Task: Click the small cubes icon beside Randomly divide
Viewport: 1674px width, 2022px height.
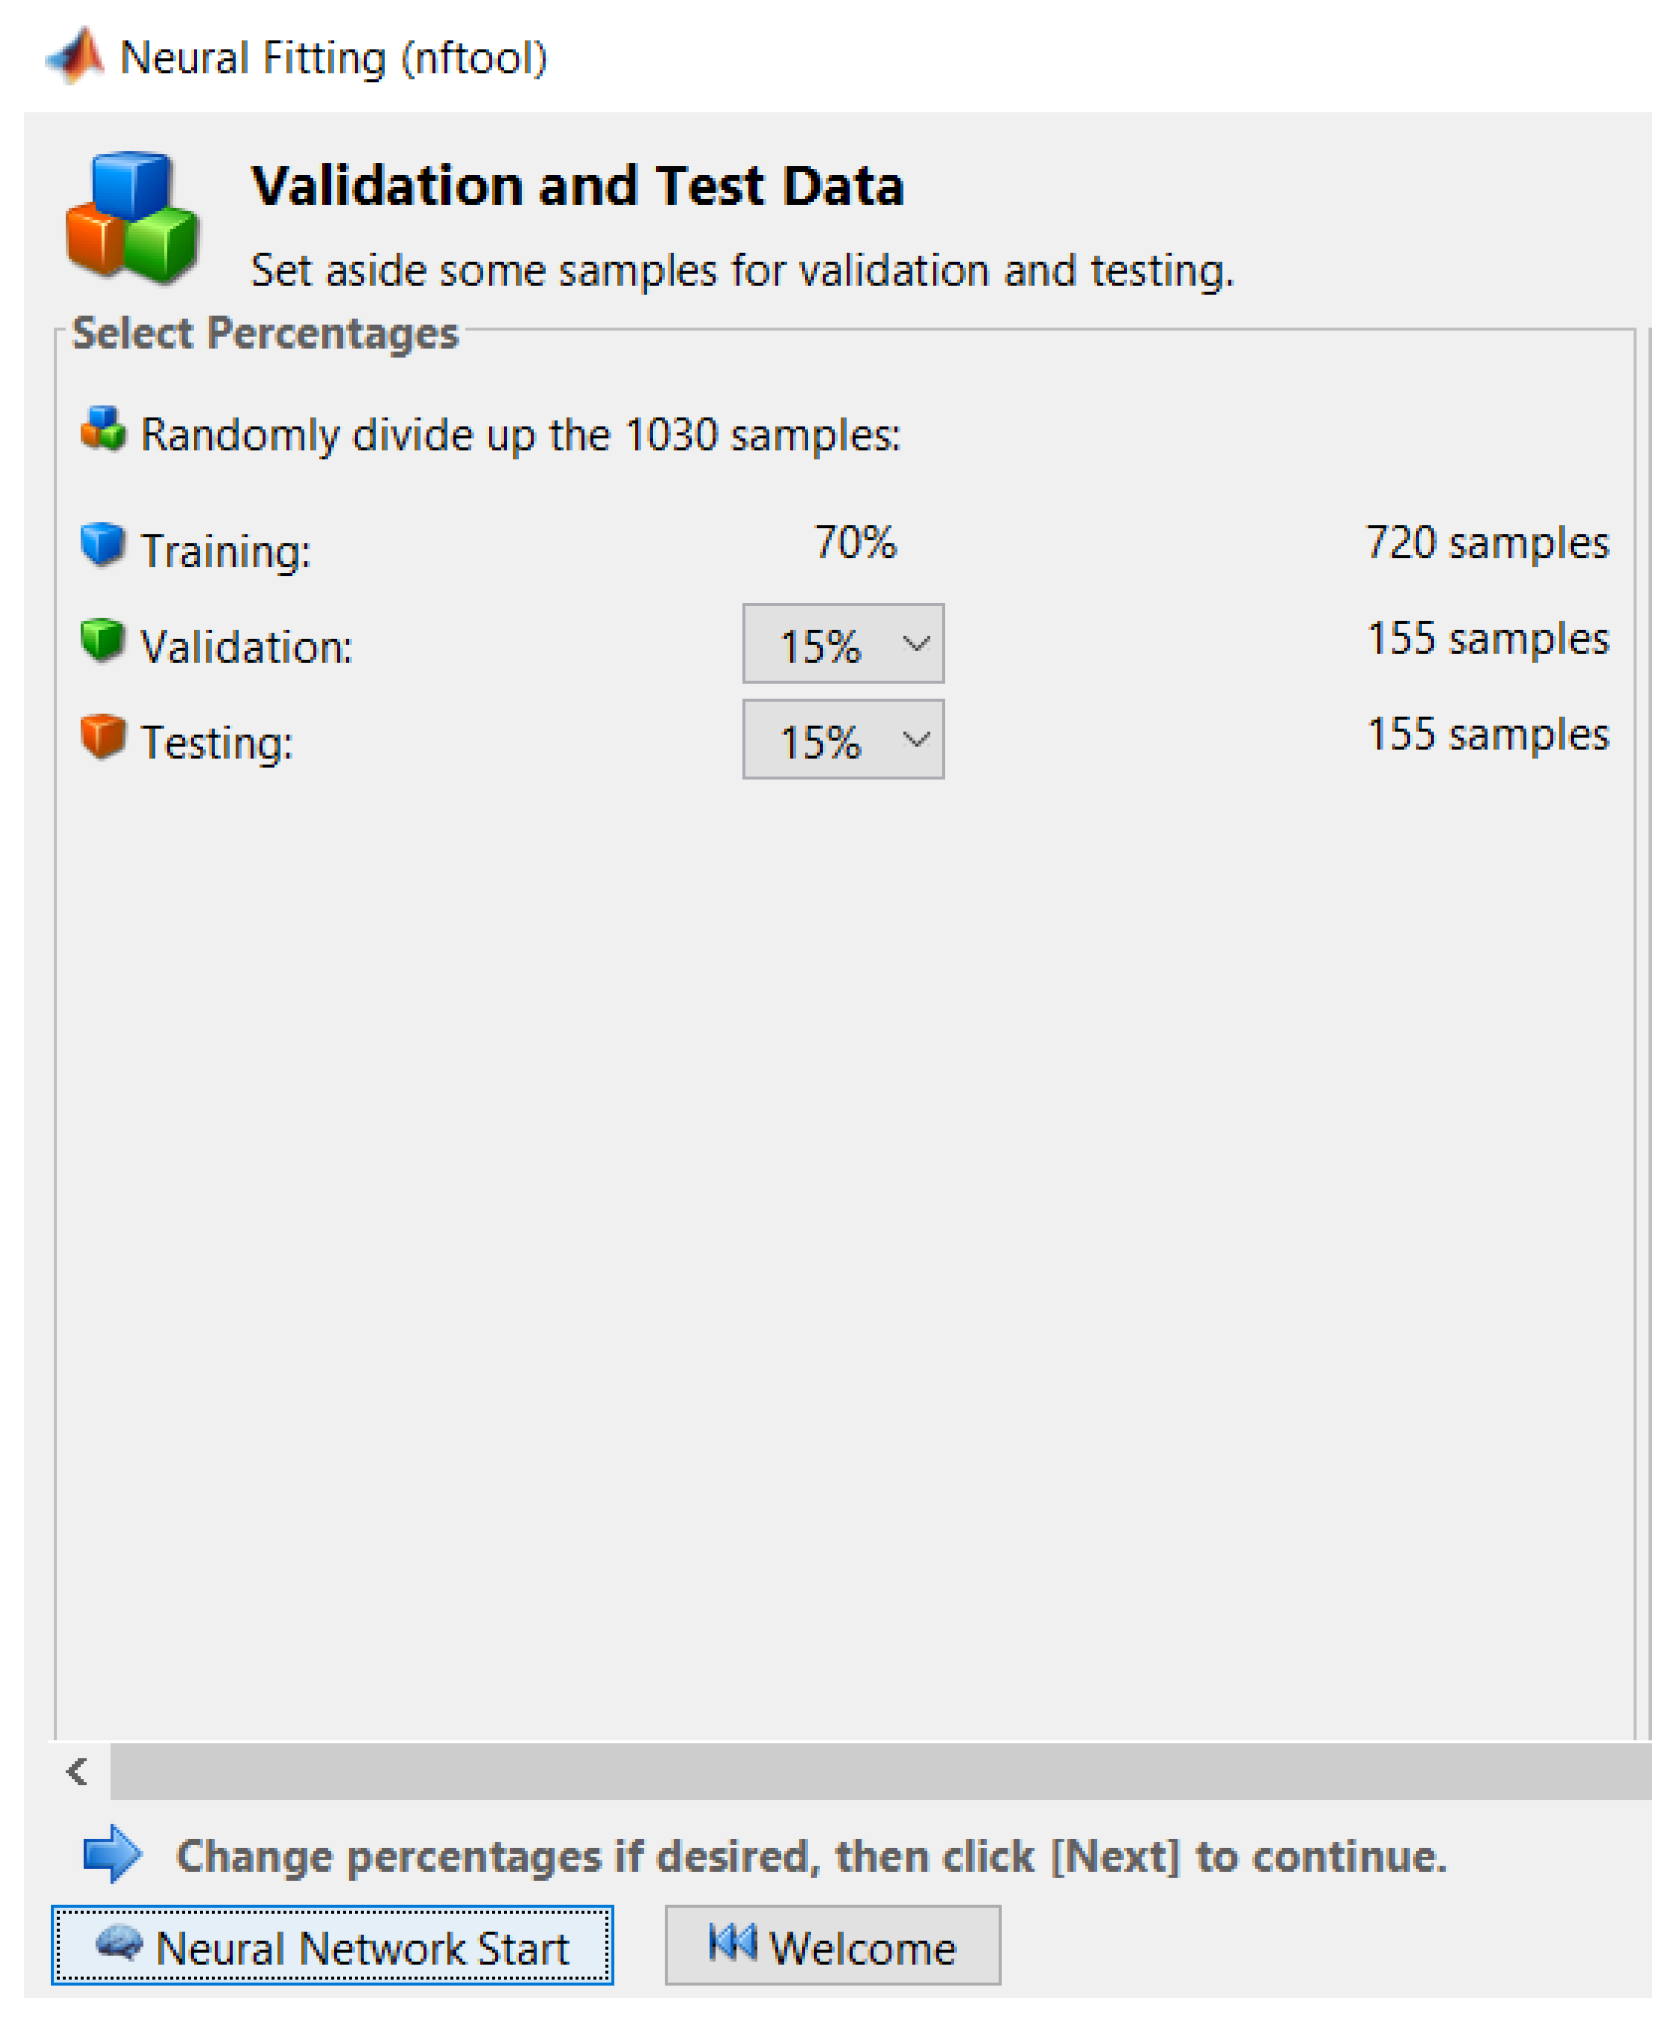Action: click(103, 430)
